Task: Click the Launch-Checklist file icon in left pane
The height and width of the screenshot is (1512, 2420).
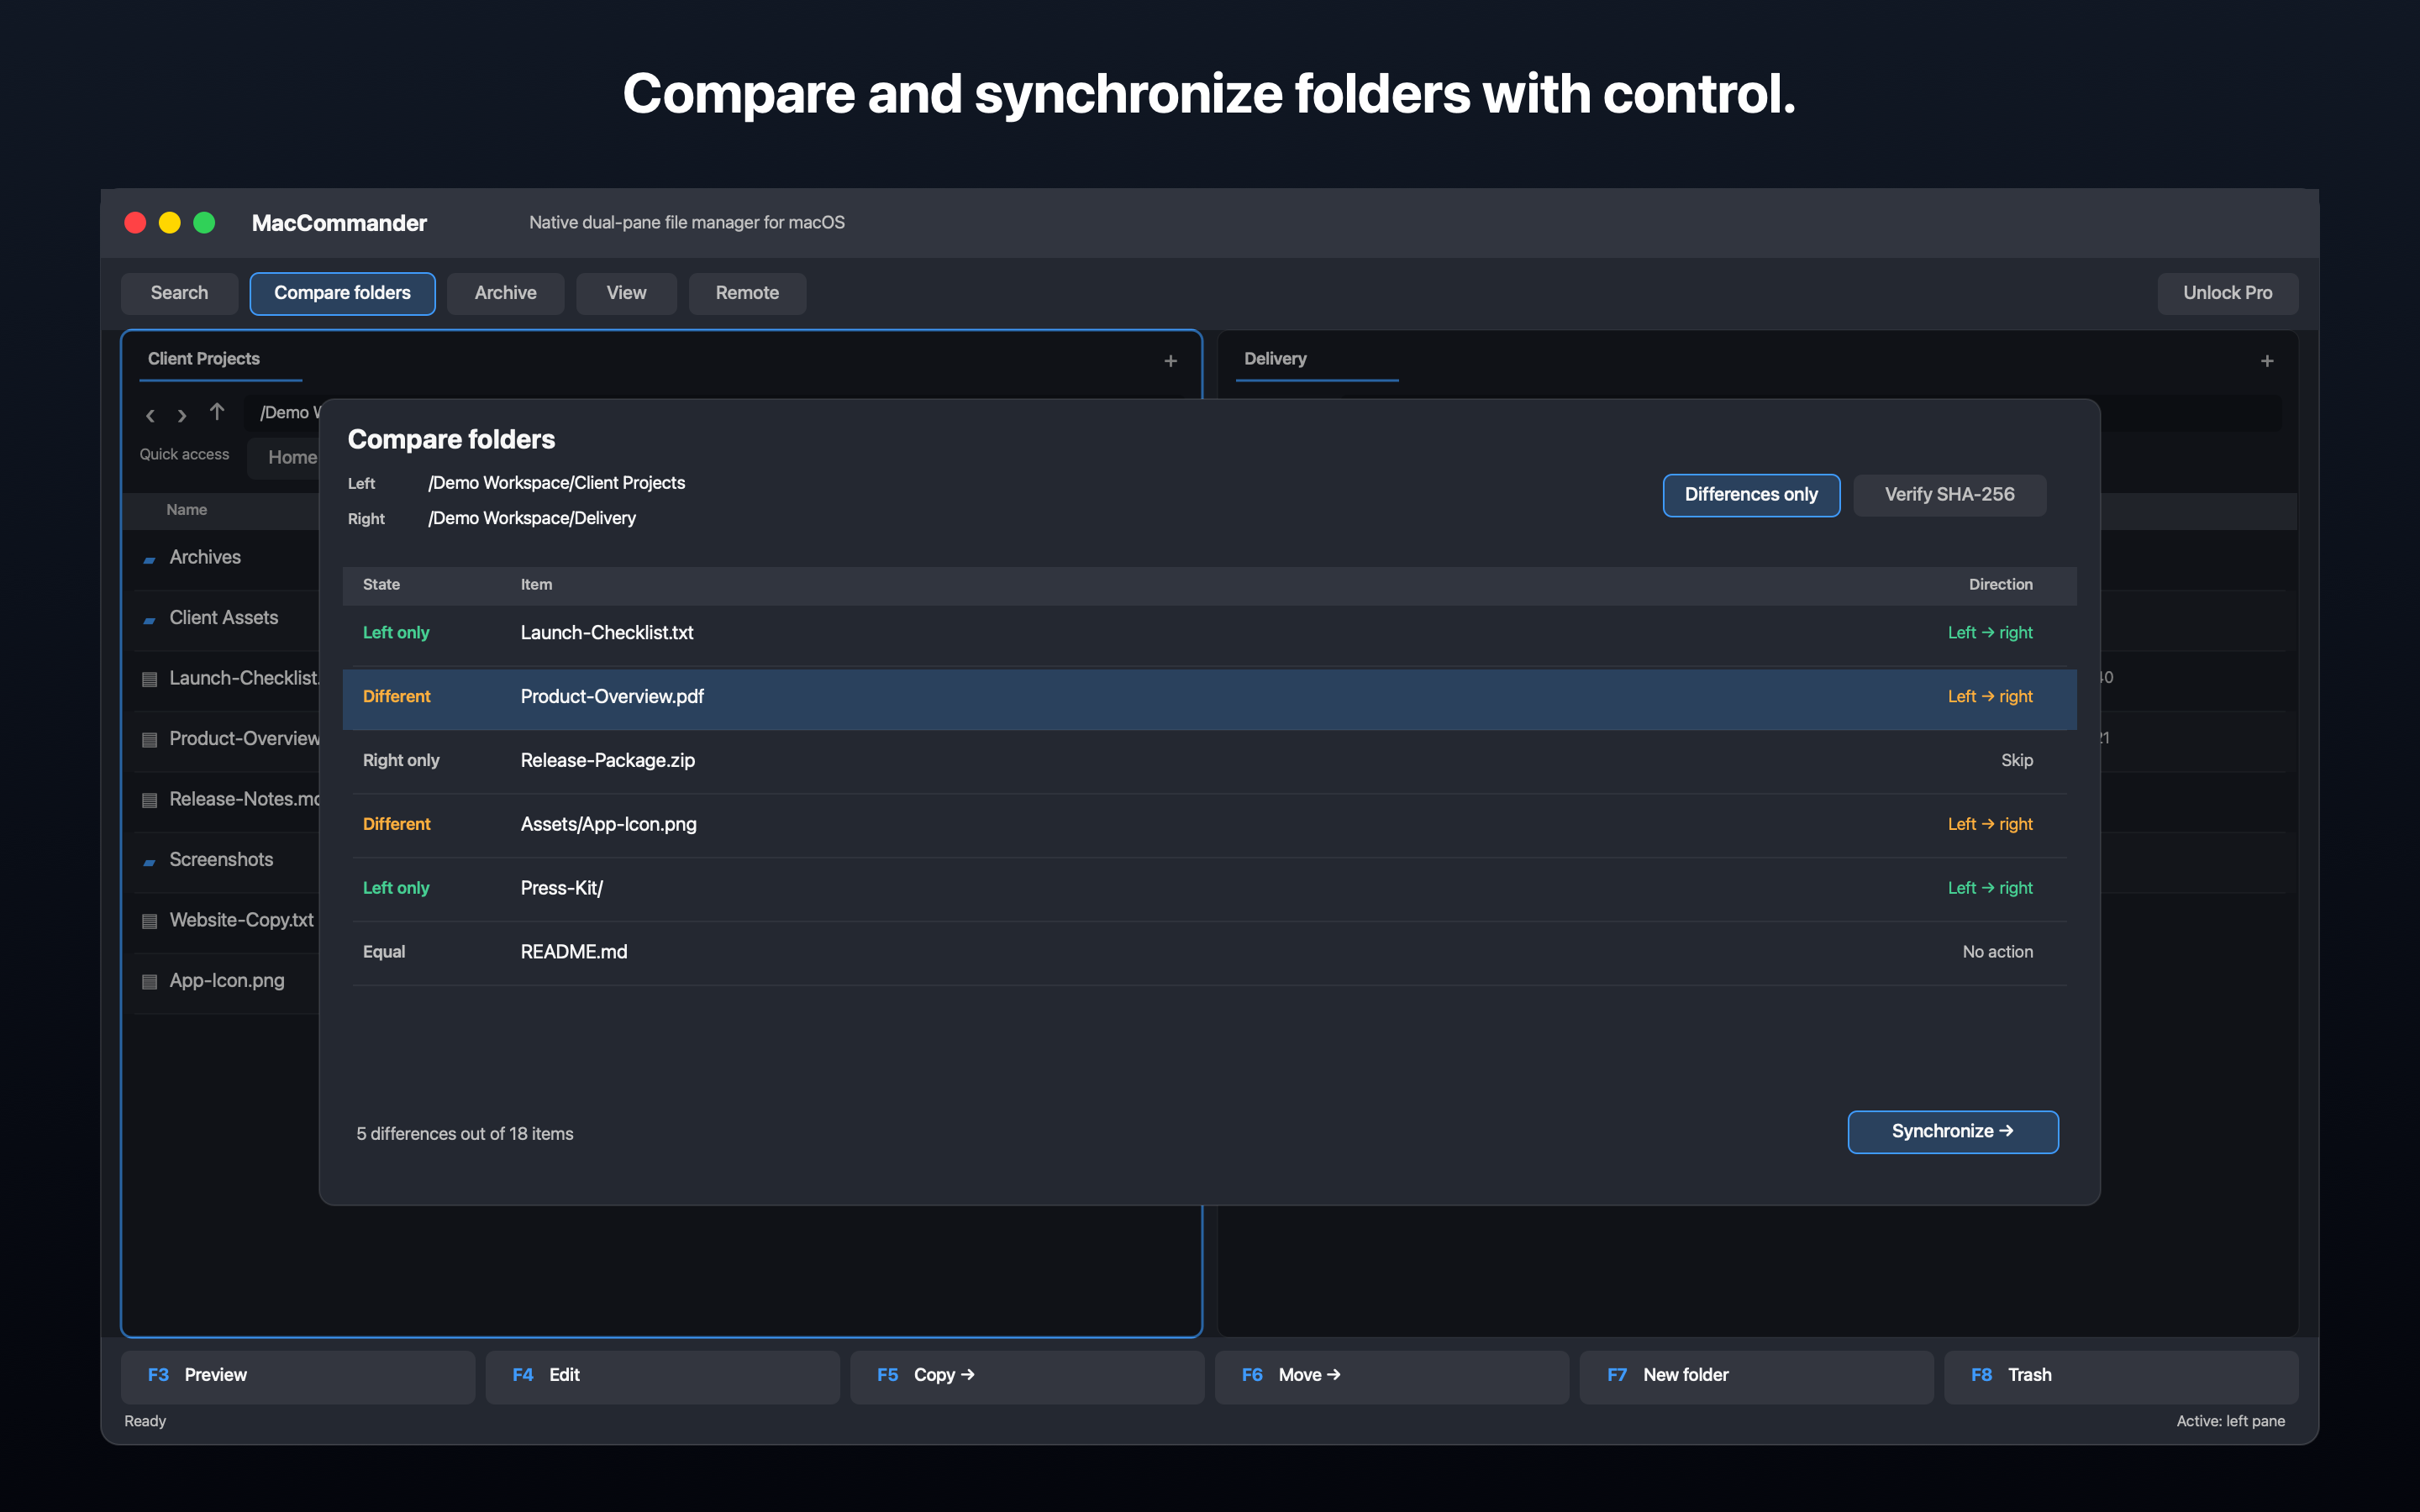Action: point(150,680)
